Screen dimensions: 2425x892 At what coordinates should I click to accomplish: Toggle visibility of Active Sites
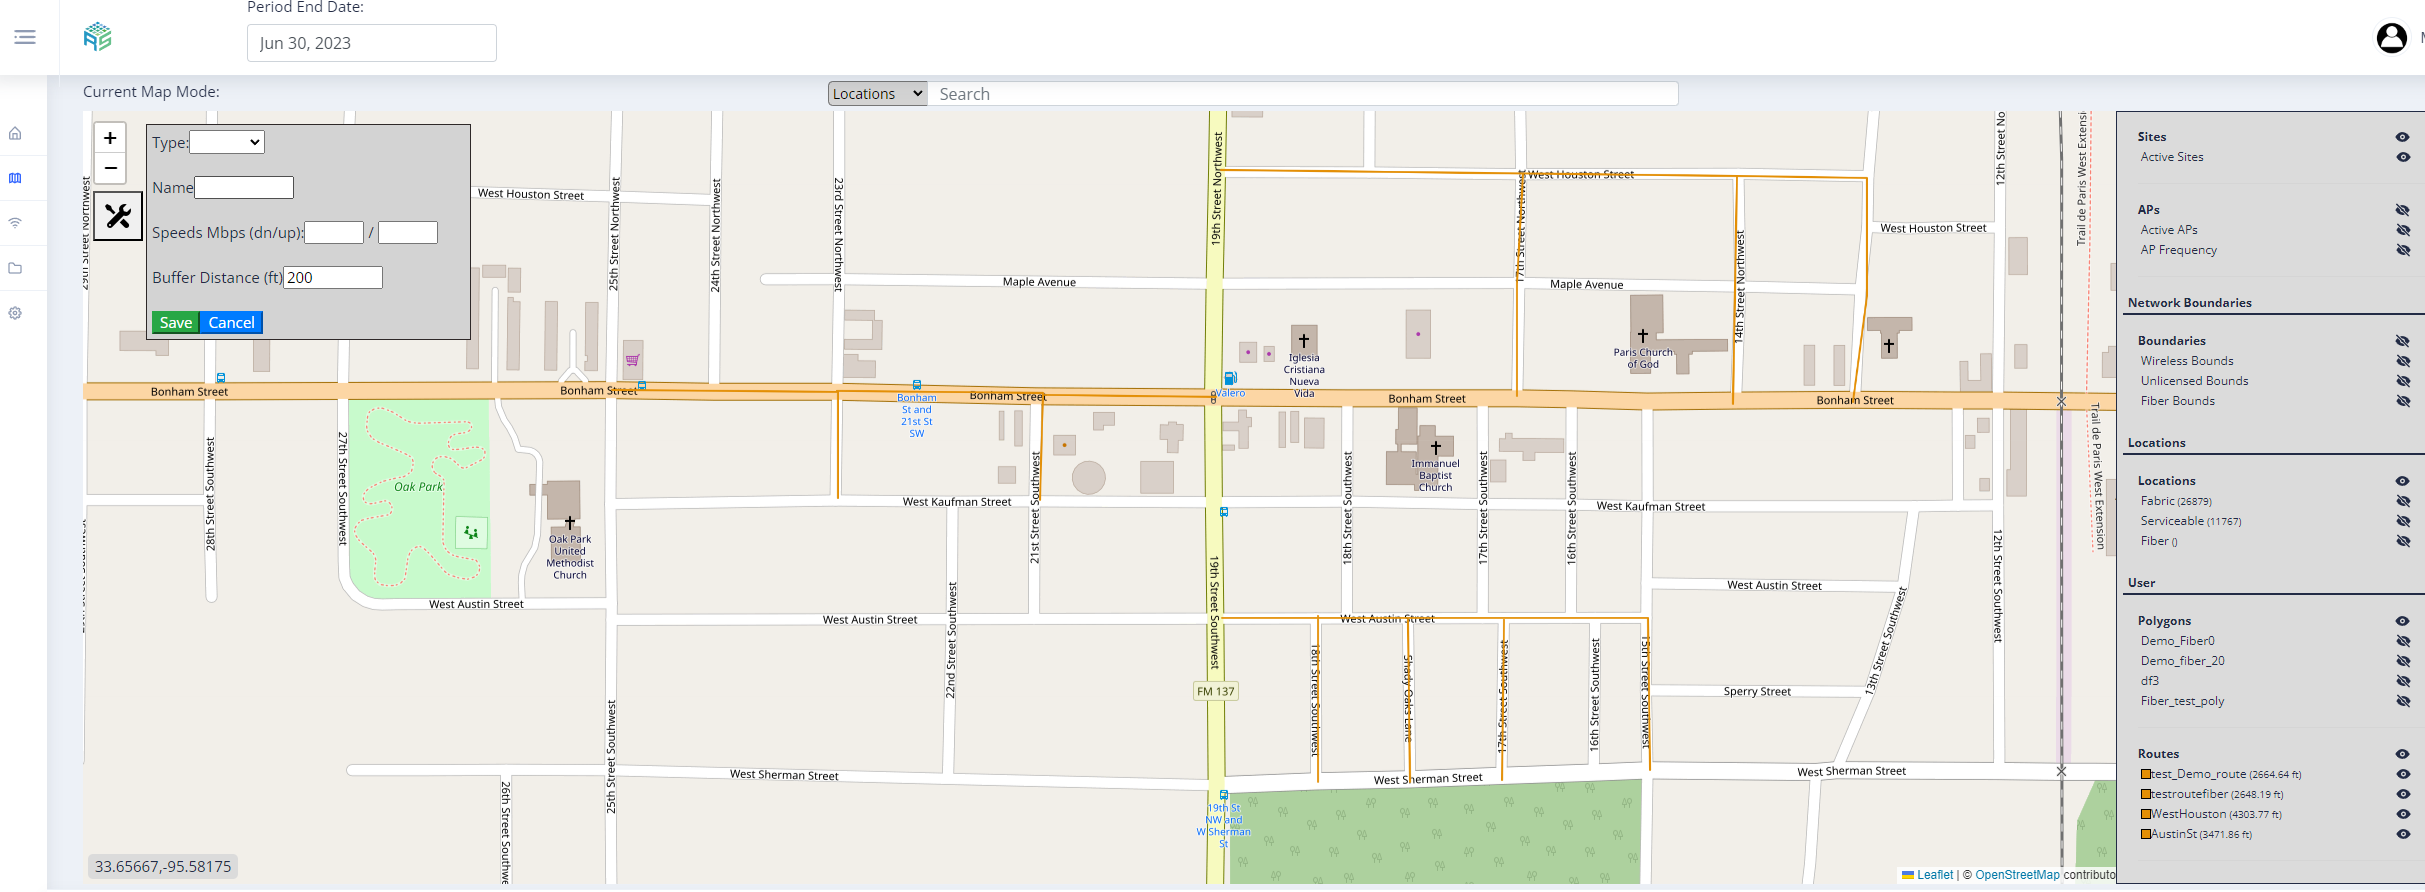2402,157
